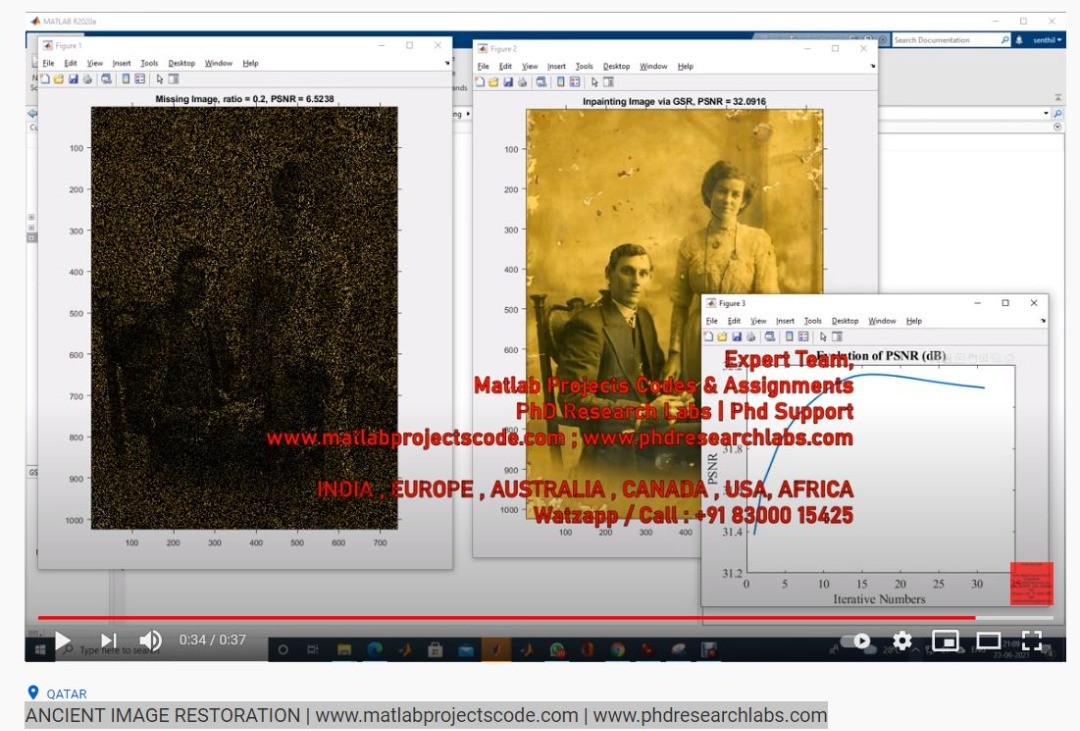
Task: Enter fullscreen video mode
Action: click(x=1032, y=641)
